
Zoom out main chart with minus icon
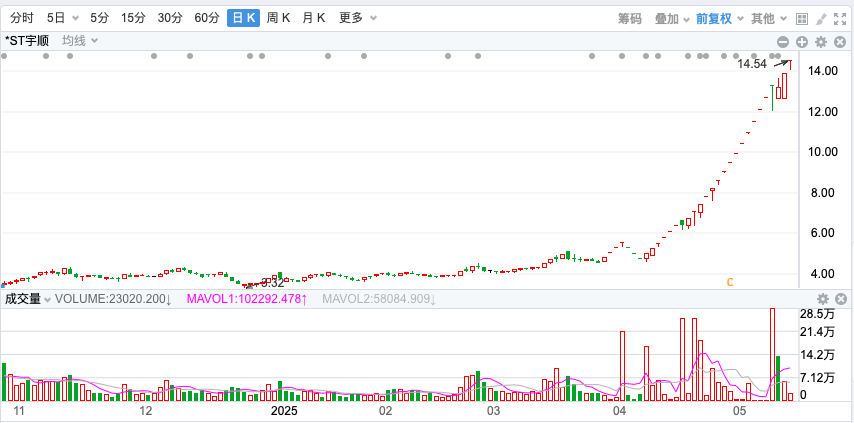point(783,42)
